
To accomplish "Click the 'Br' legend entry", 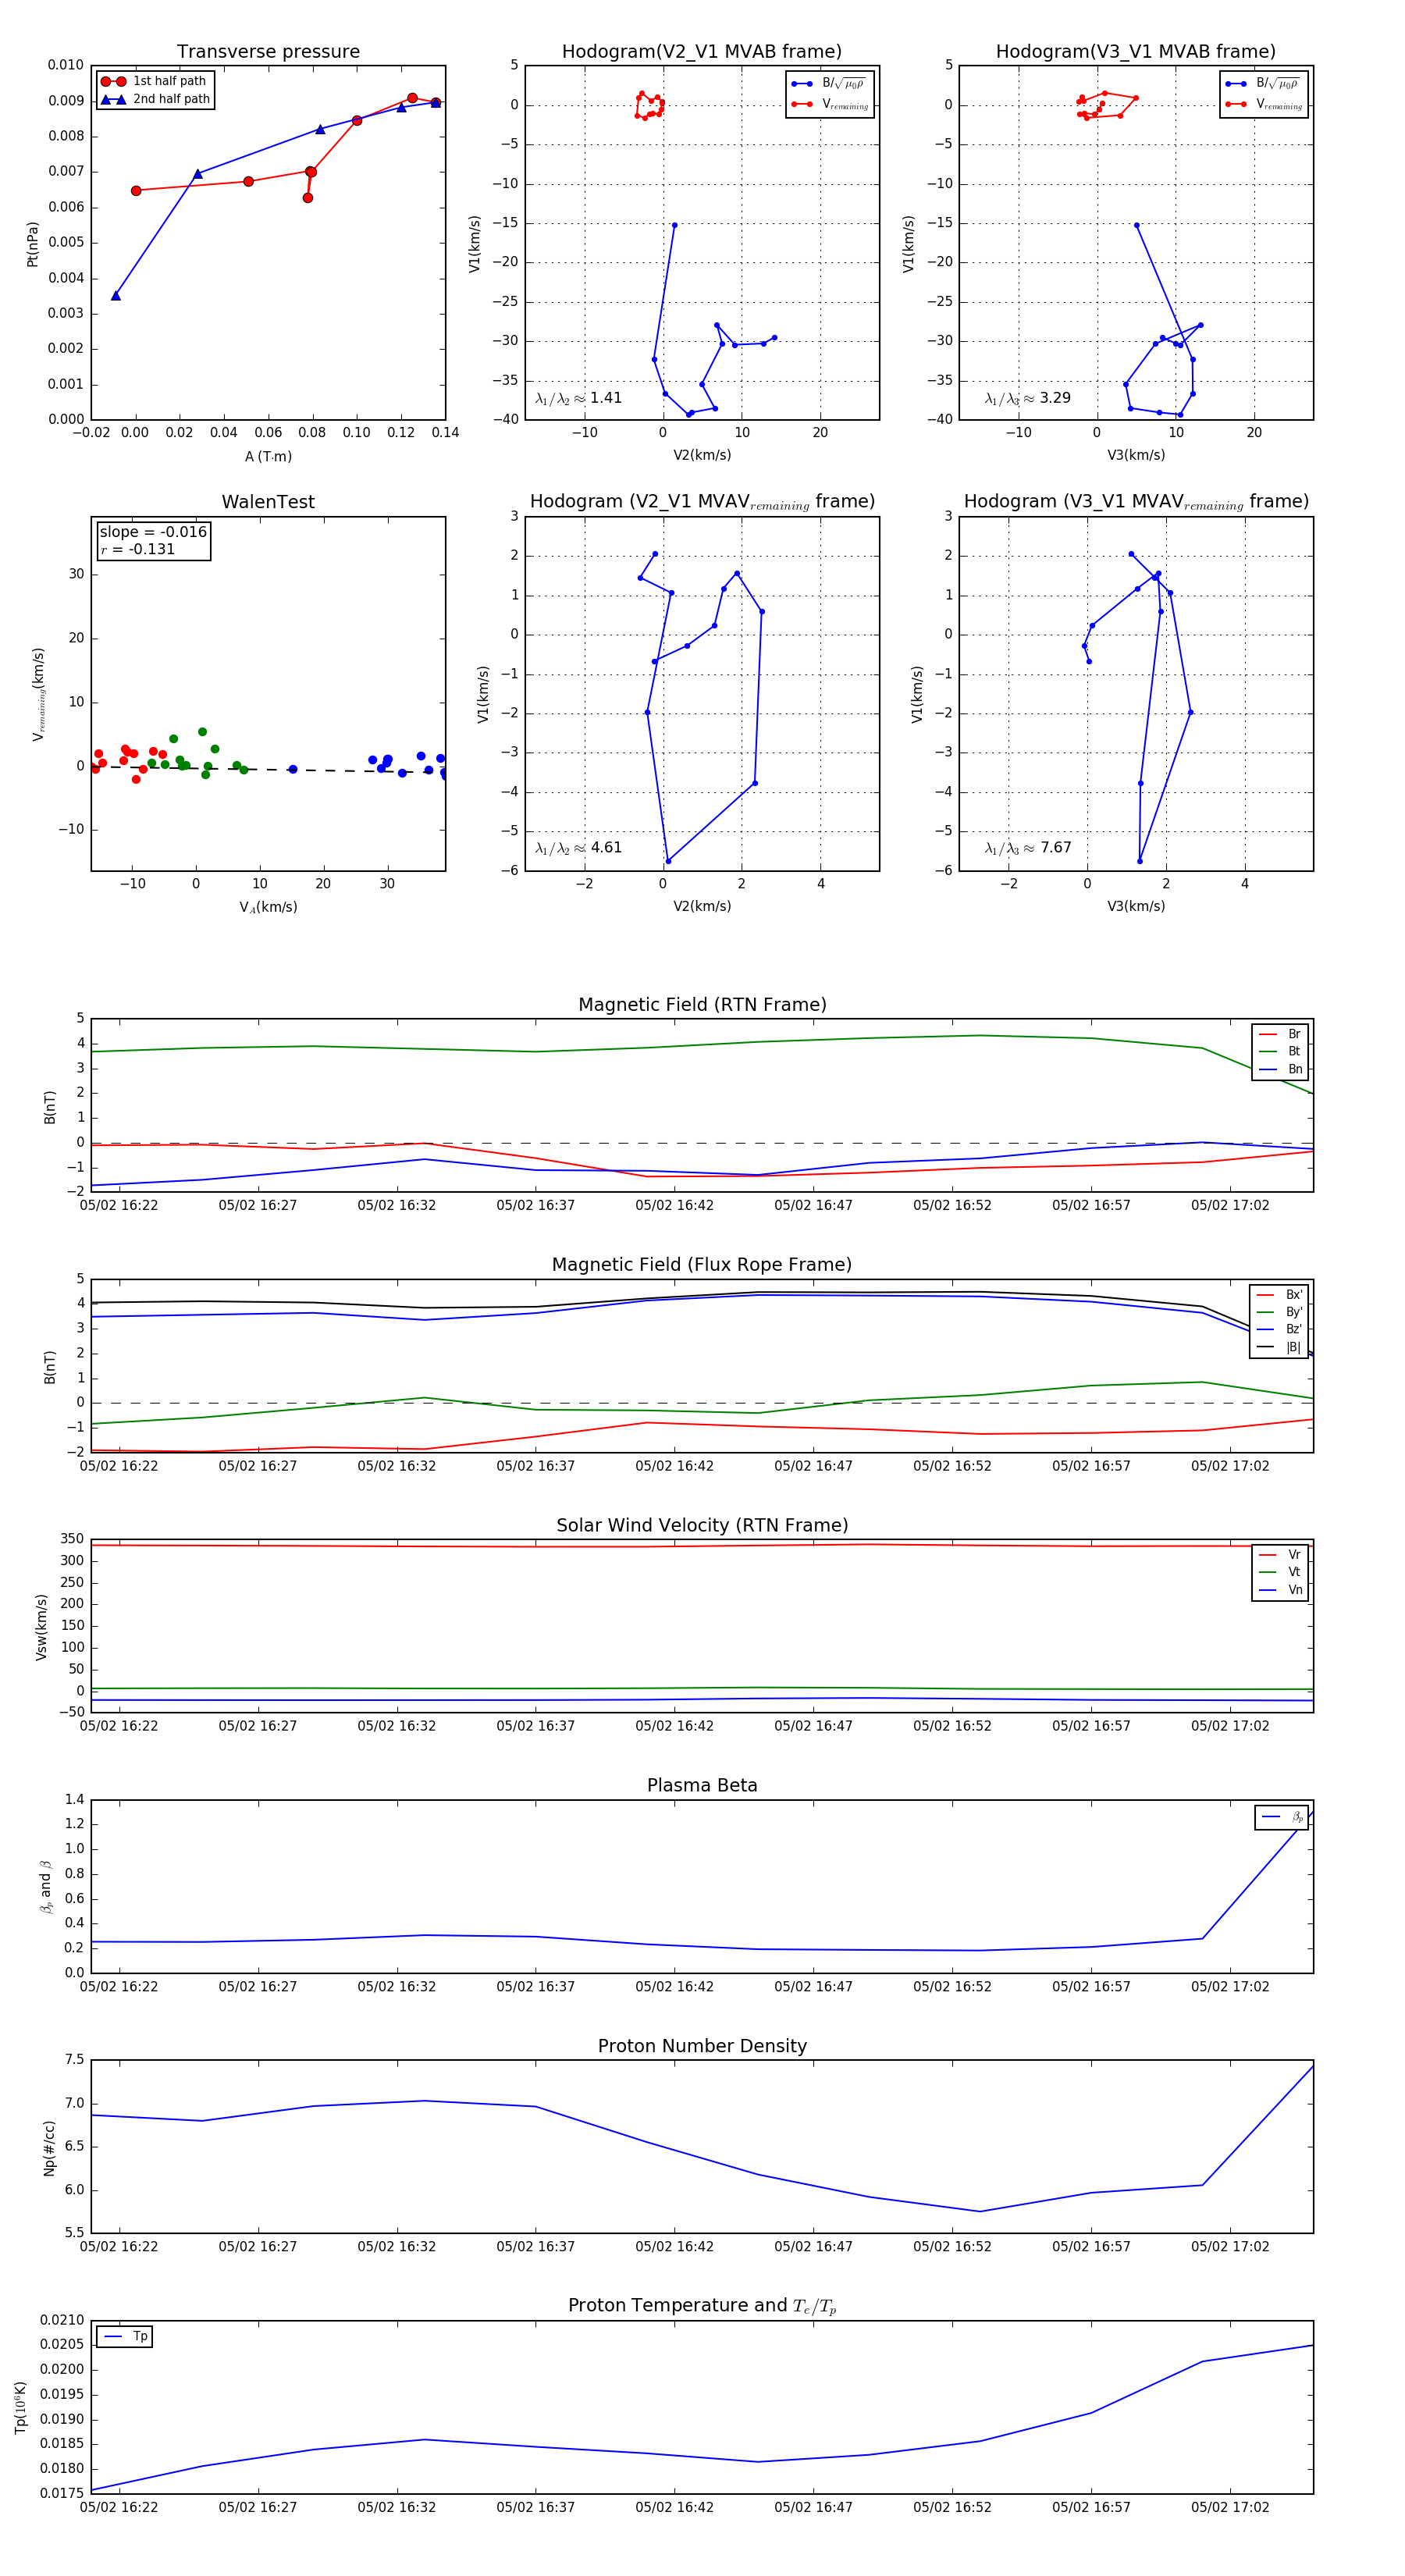I will pos(1281,1034).
